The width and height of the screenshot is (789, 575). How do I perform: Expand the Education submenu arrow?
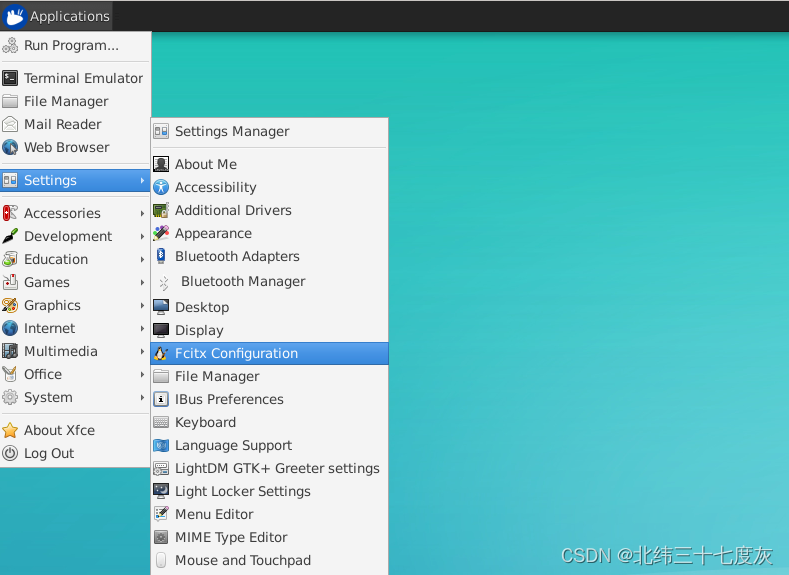pos(142,260)
